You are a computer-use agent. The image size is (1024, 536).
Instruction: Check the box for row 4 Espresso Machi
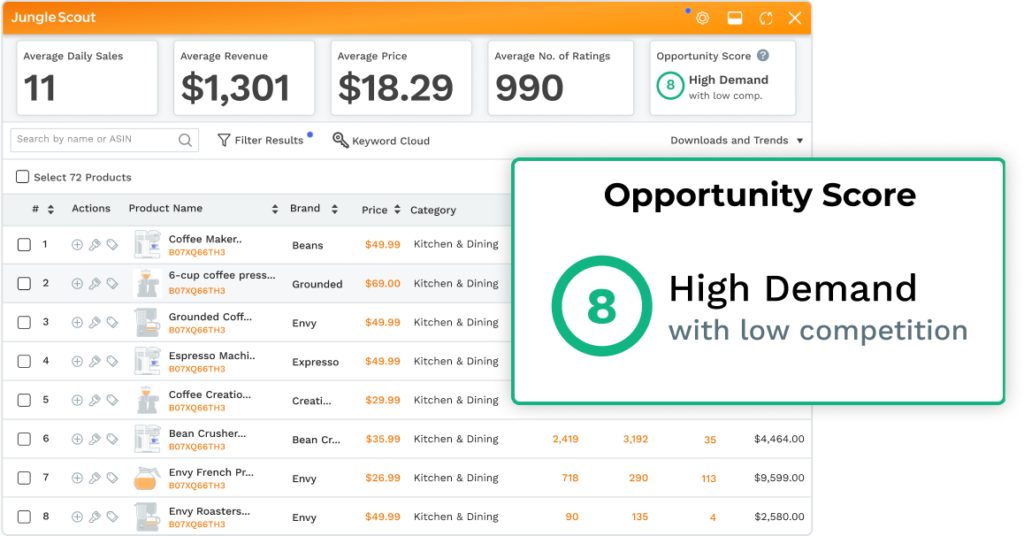coord(24,361)
